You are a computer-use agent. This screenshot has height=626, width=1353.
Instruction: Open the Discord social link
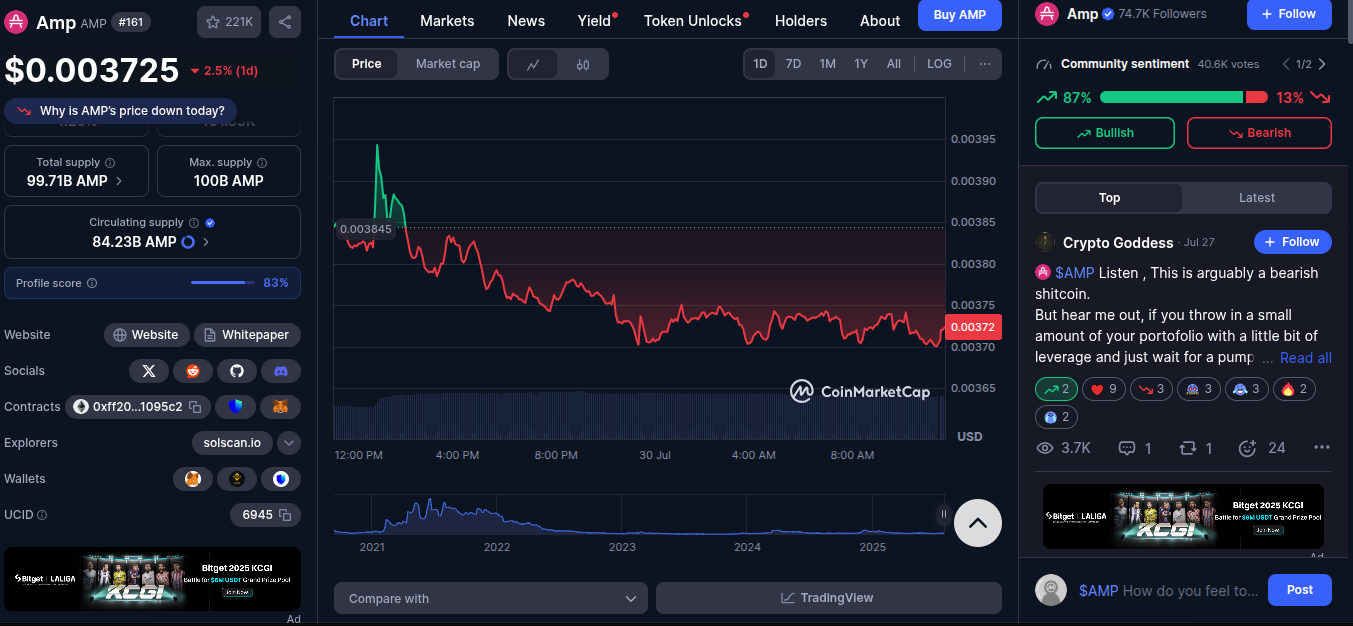point(281,371)
